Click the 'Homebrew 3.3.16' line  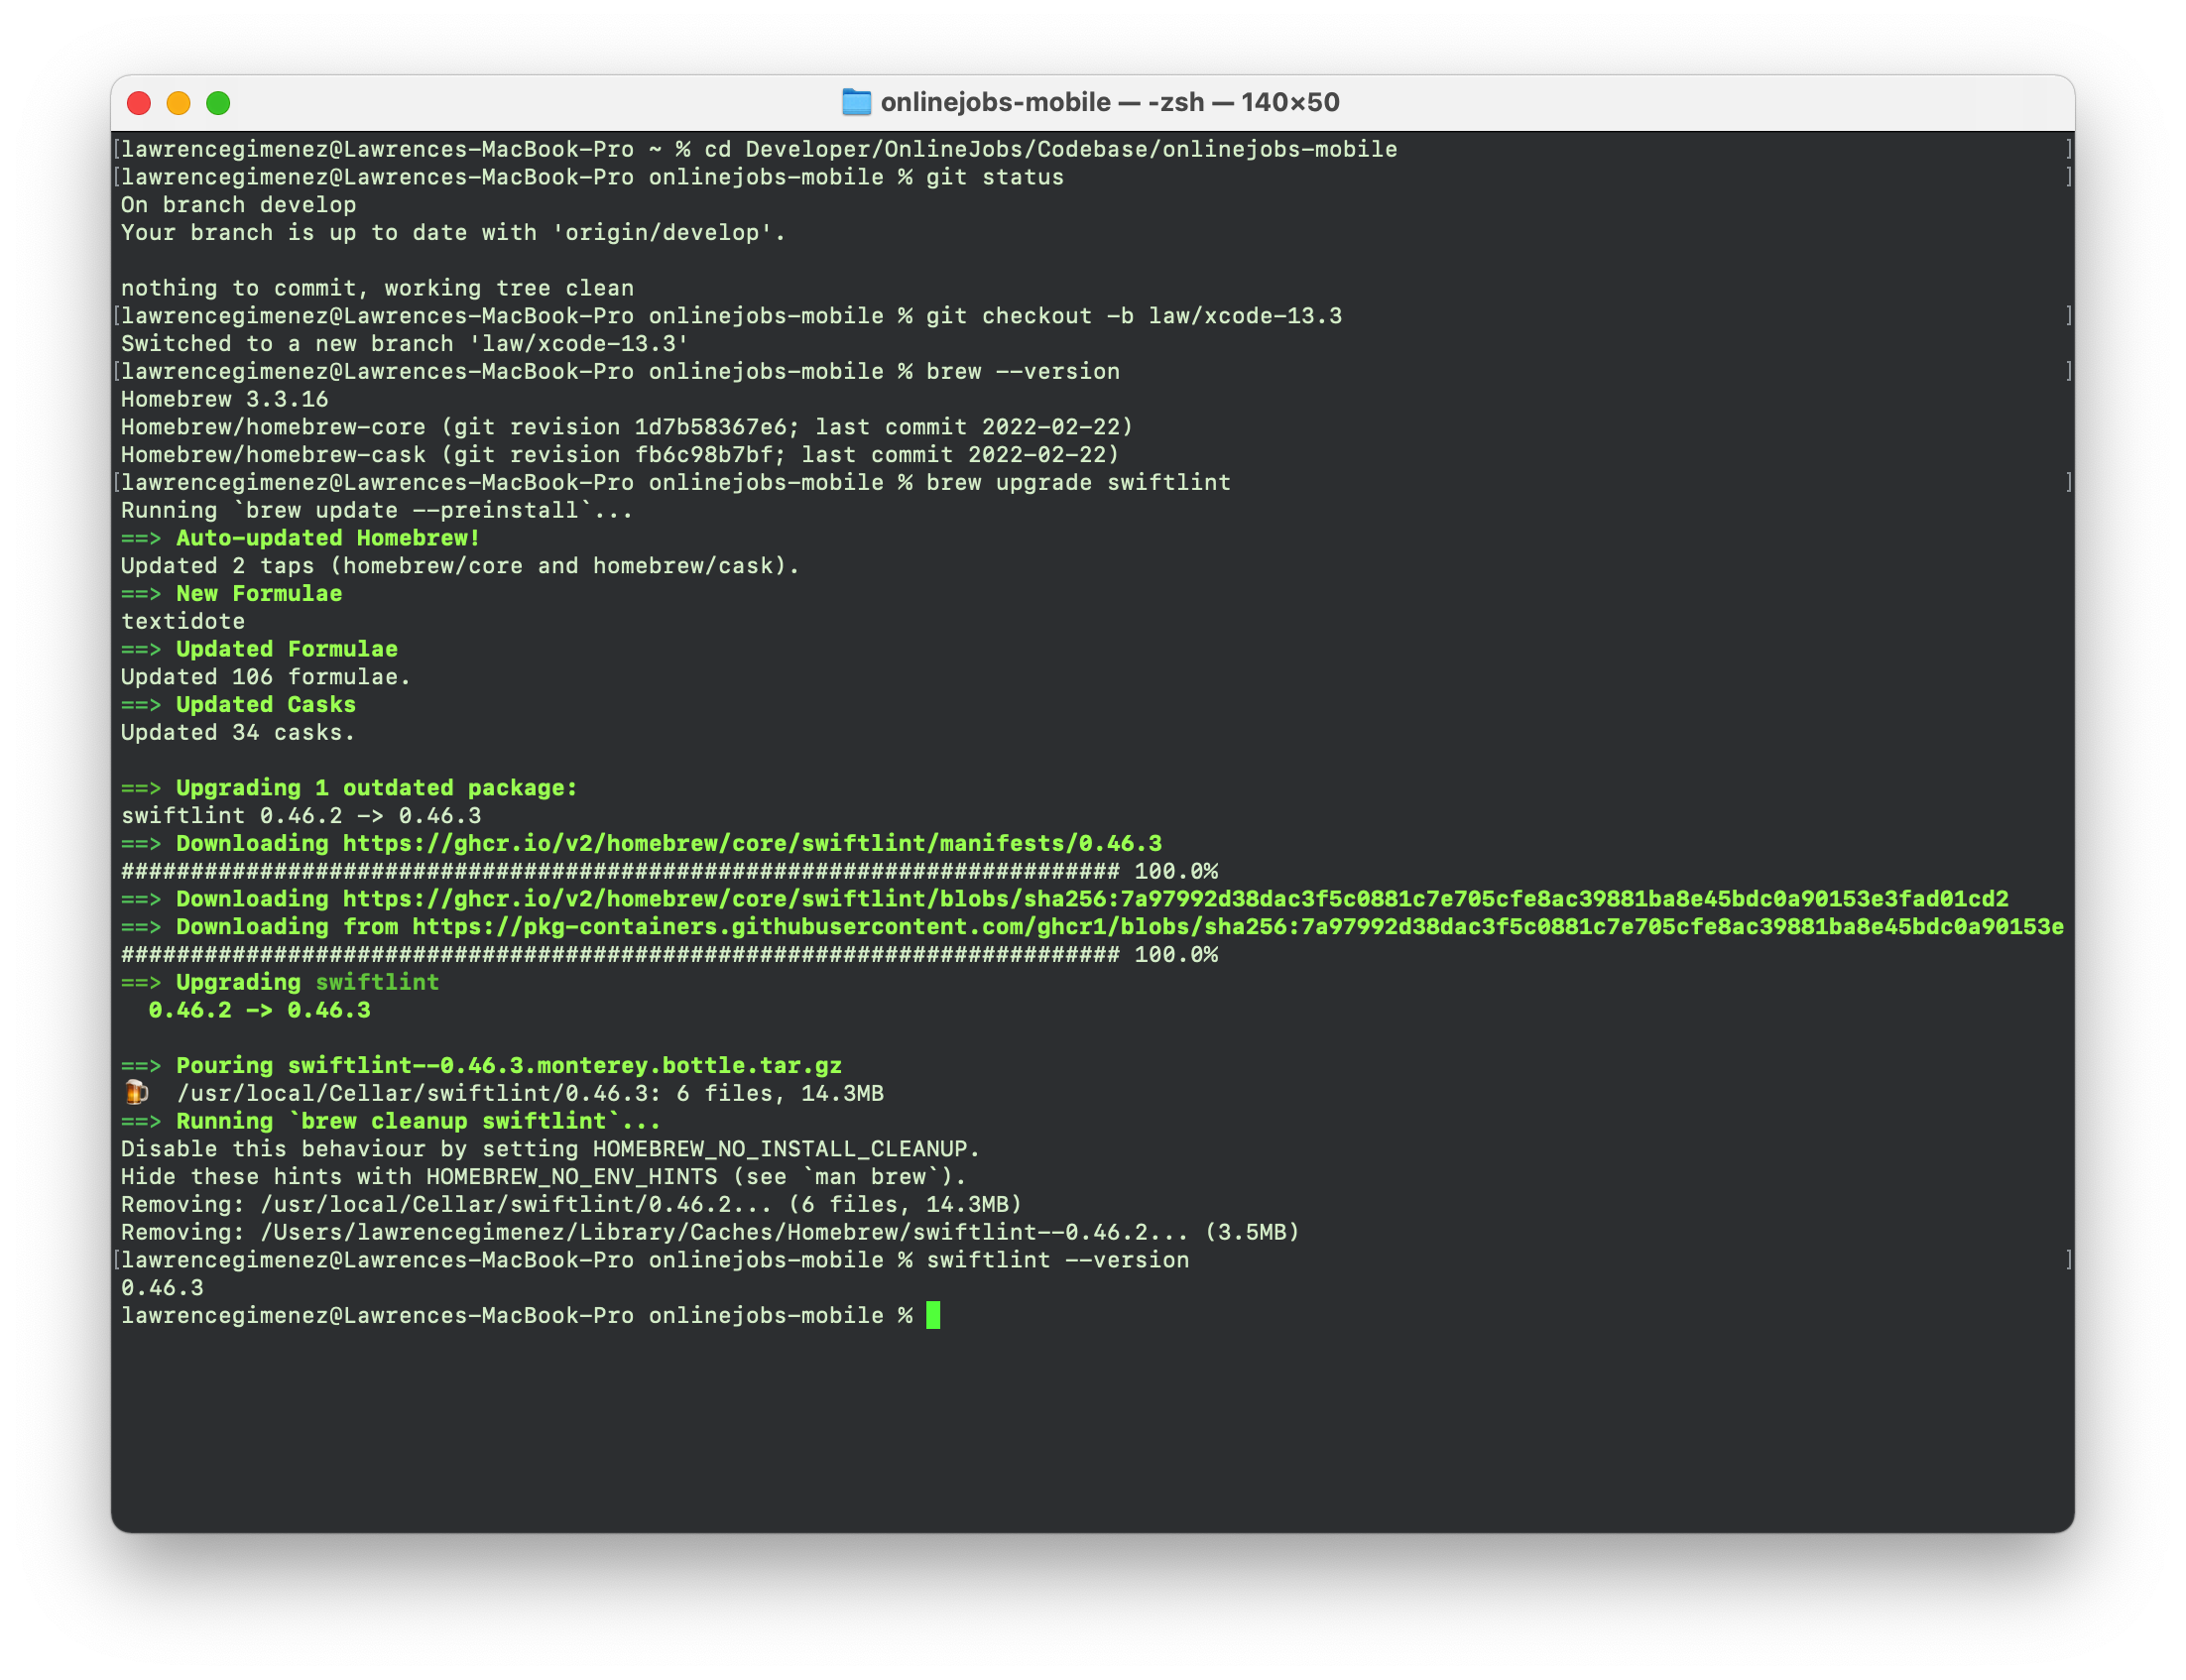(225, 399)
